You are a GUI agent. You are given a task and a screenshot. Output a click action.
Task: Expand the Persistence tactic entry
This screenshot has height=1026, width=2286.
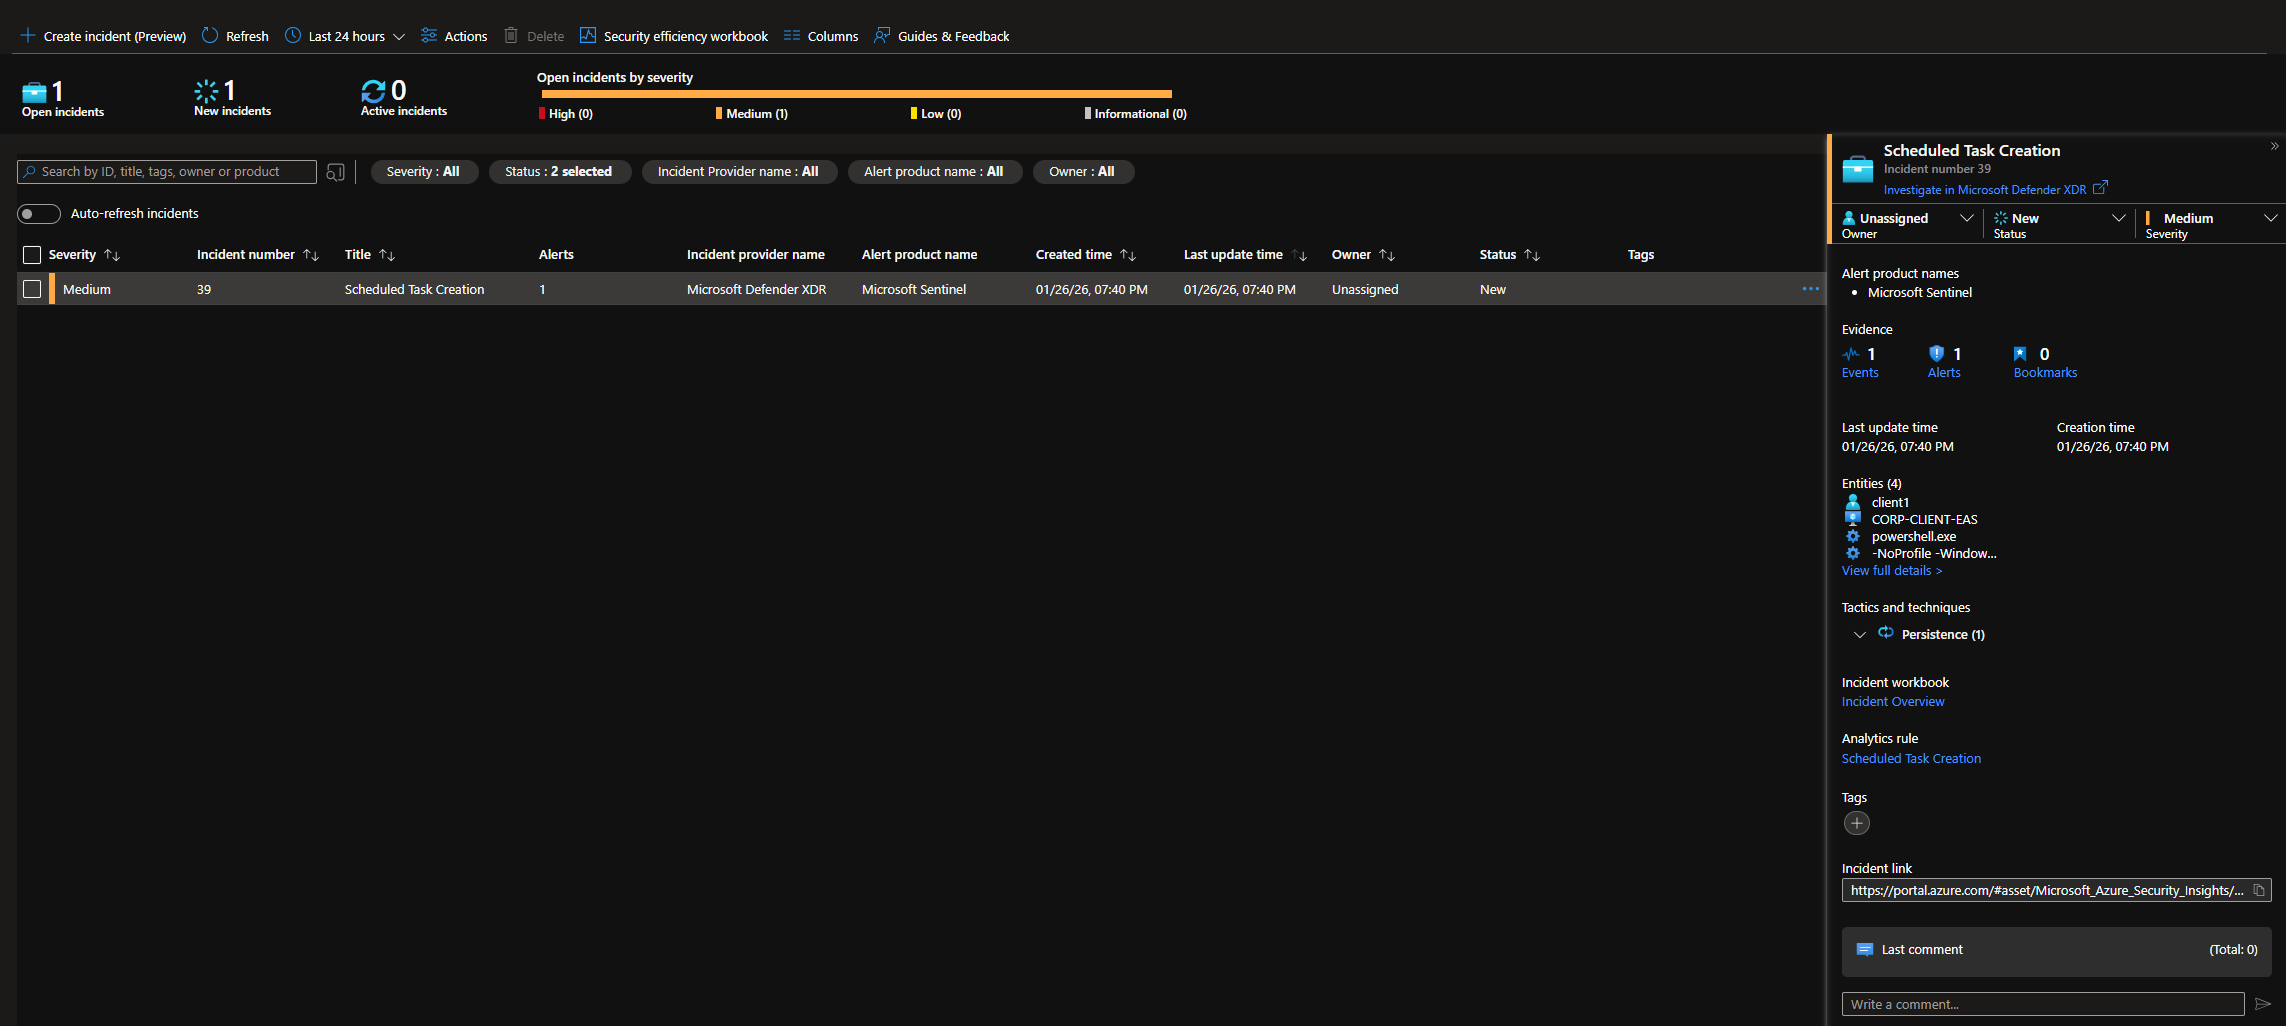pyautogui.click(x=1860, y=635)
